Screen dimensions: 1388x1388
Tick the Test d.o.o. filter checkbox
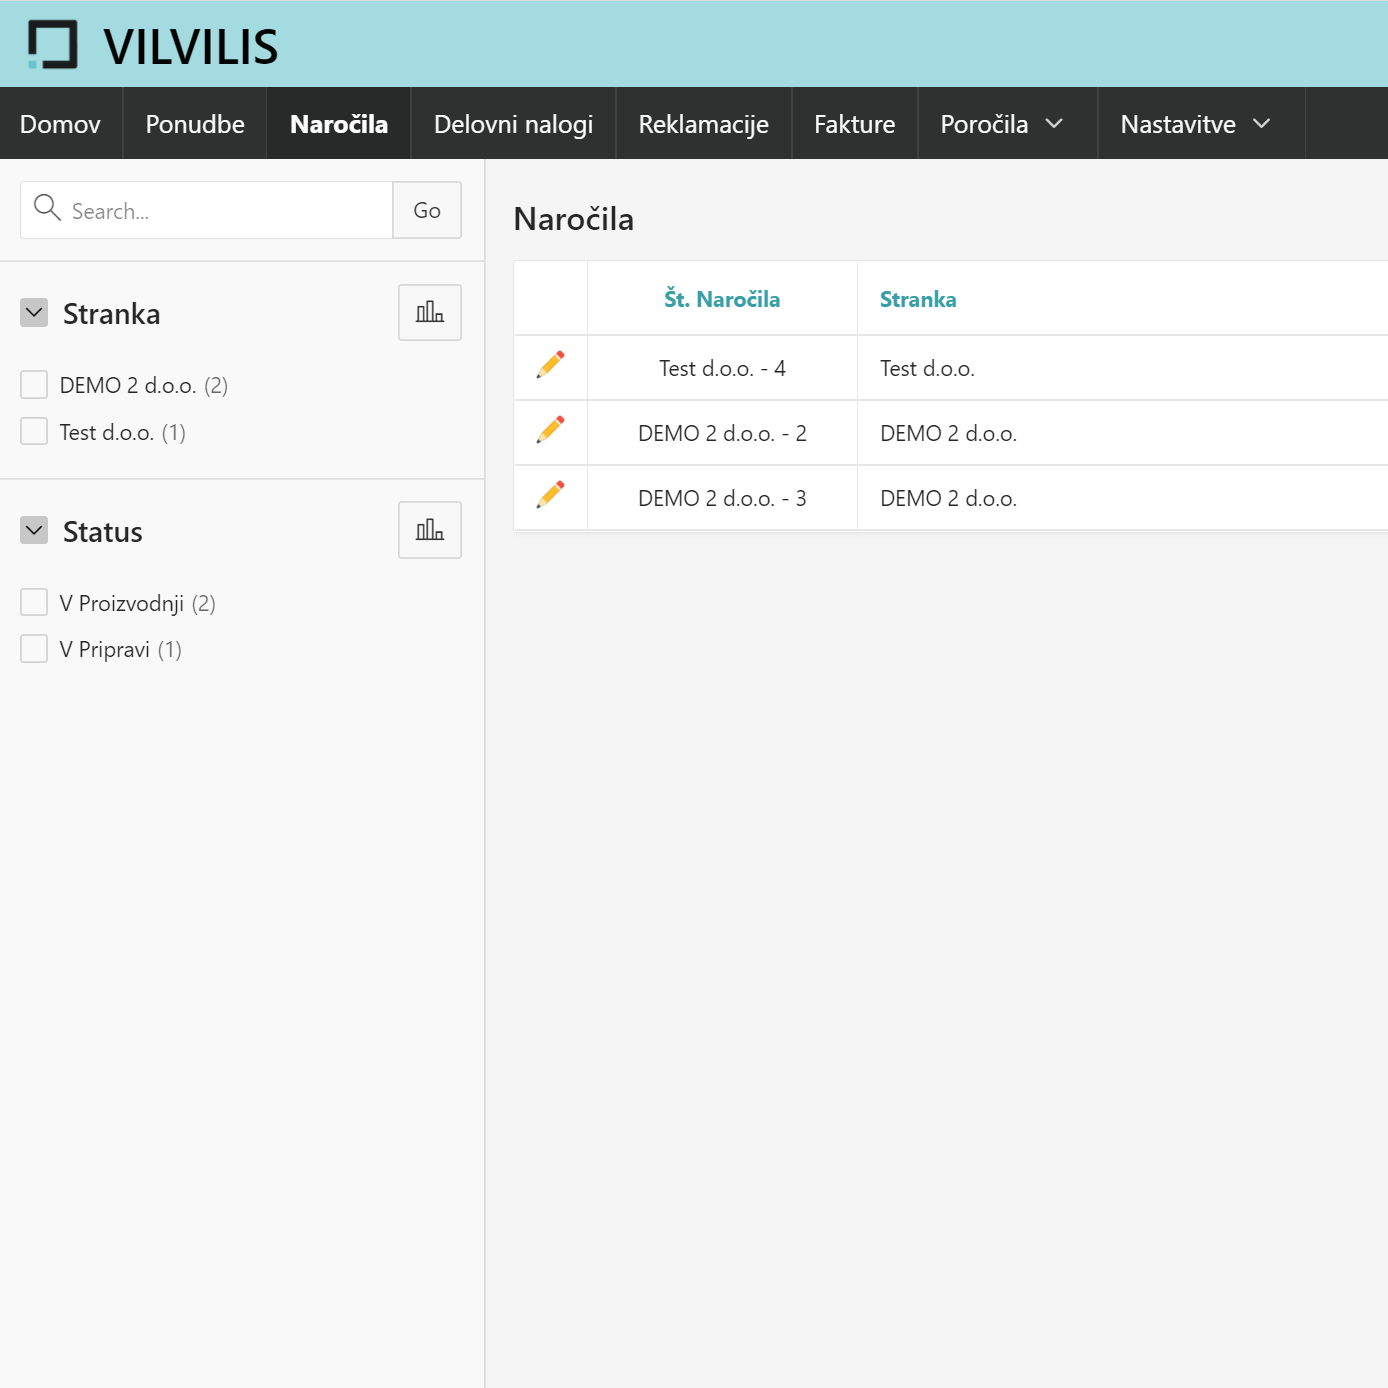[34, 431]
